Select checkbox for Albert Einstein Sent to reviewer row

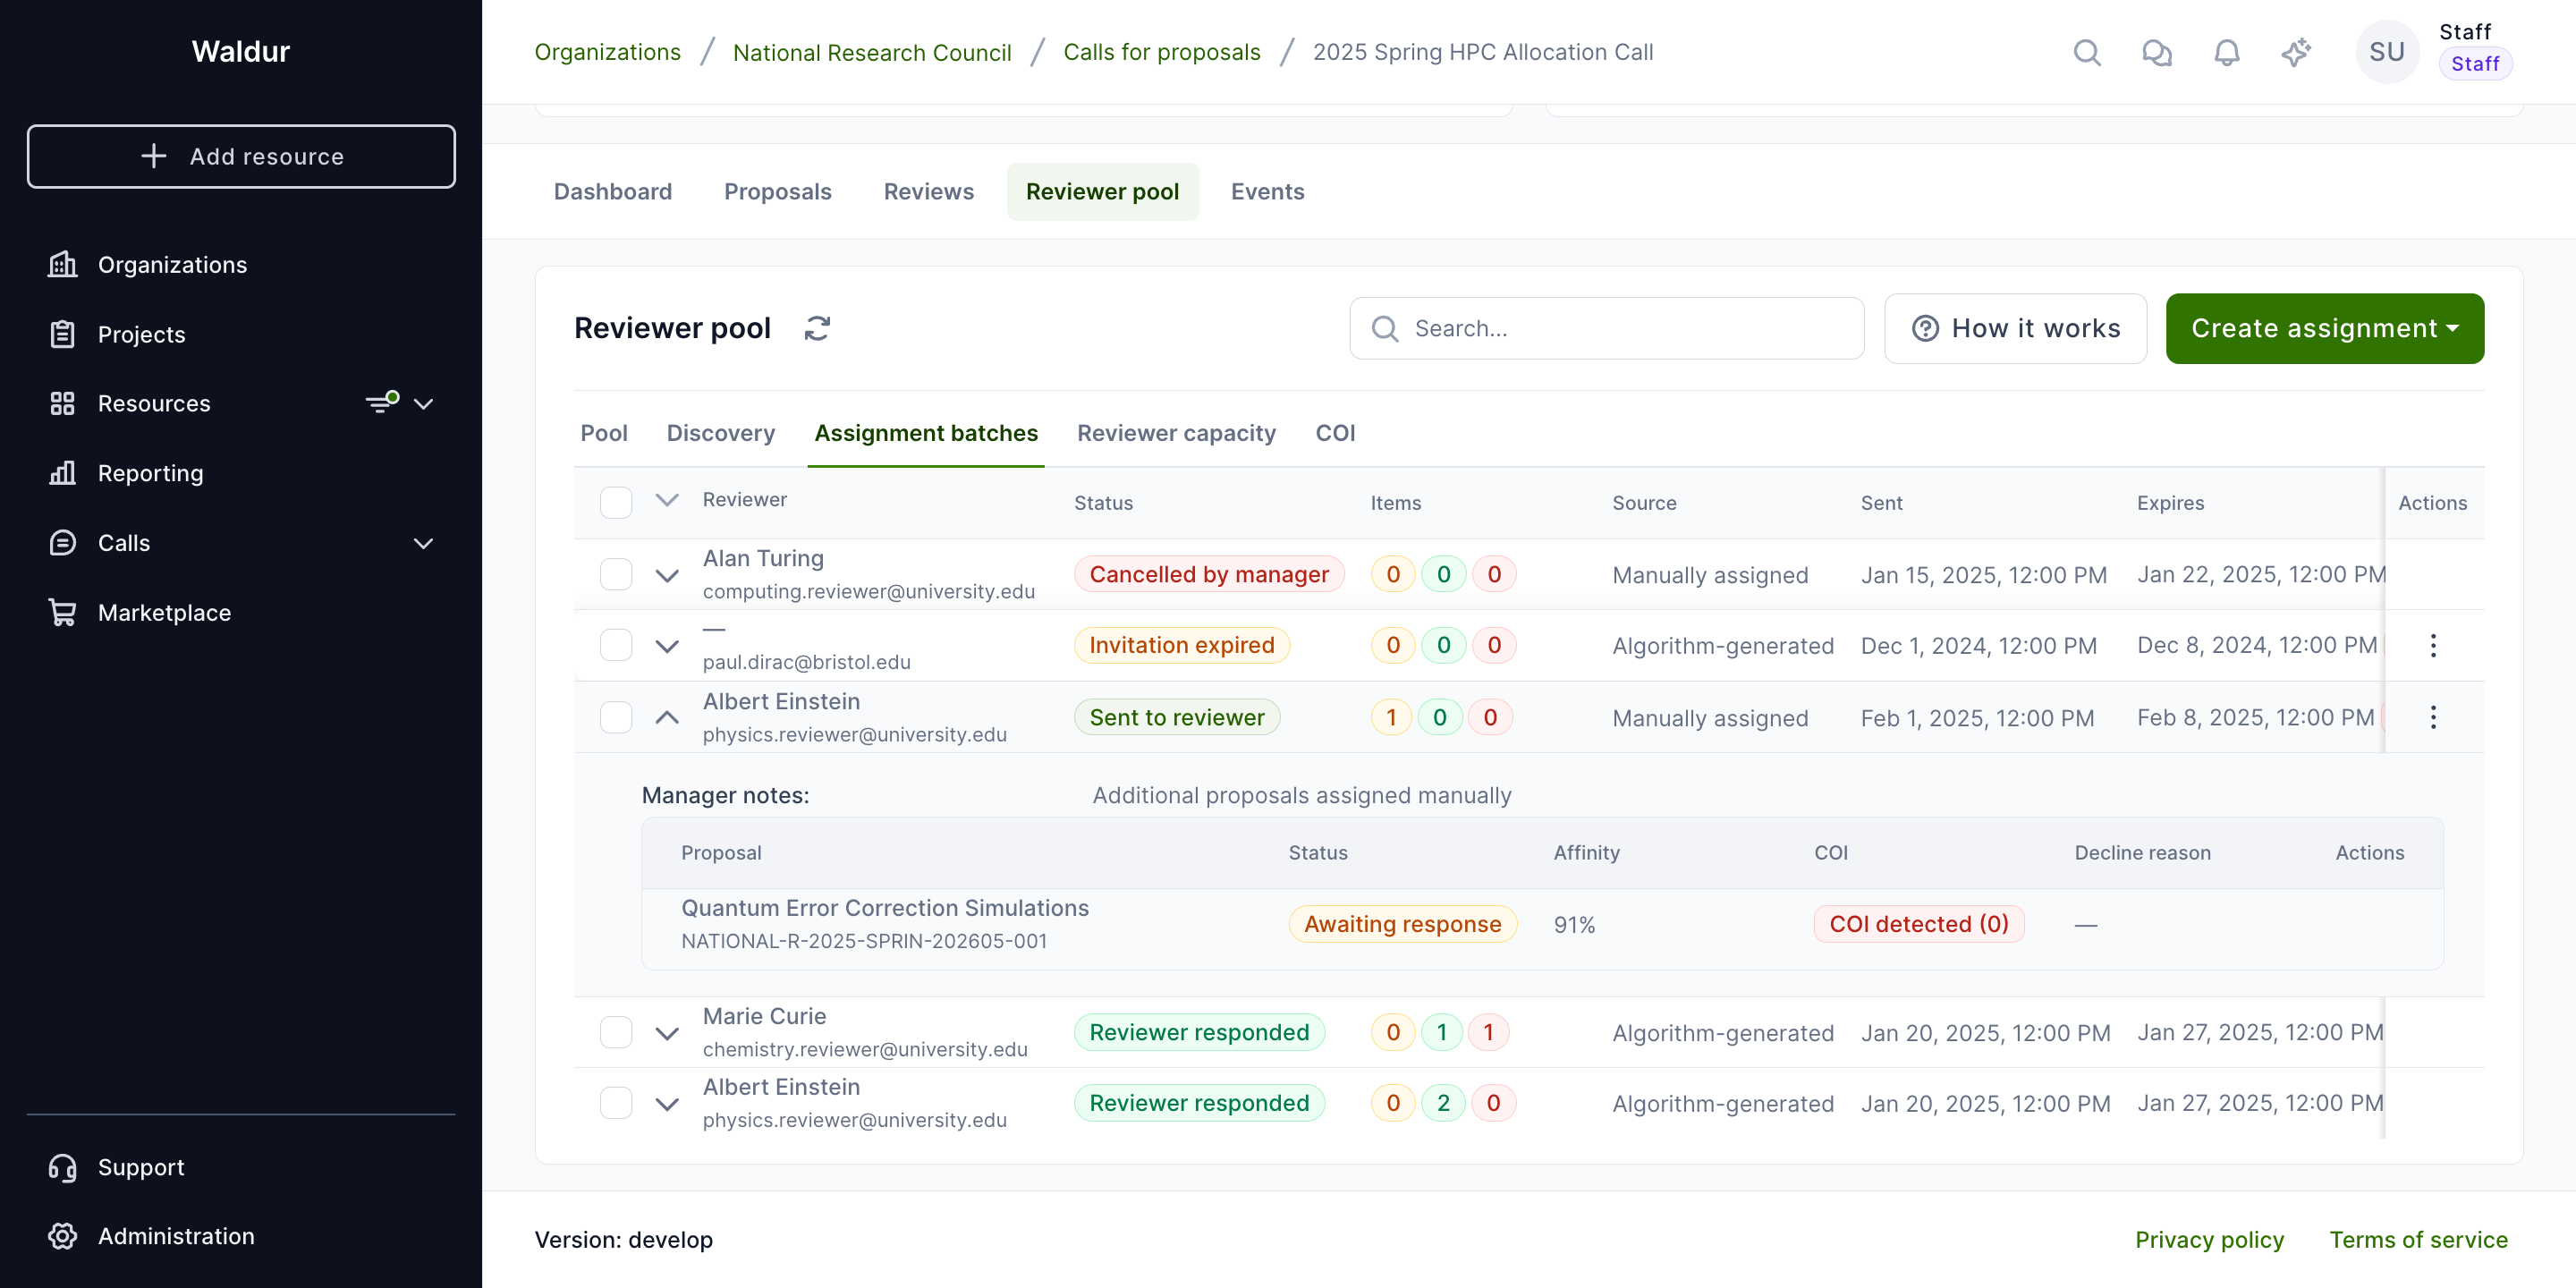click(x=616, y=717)
